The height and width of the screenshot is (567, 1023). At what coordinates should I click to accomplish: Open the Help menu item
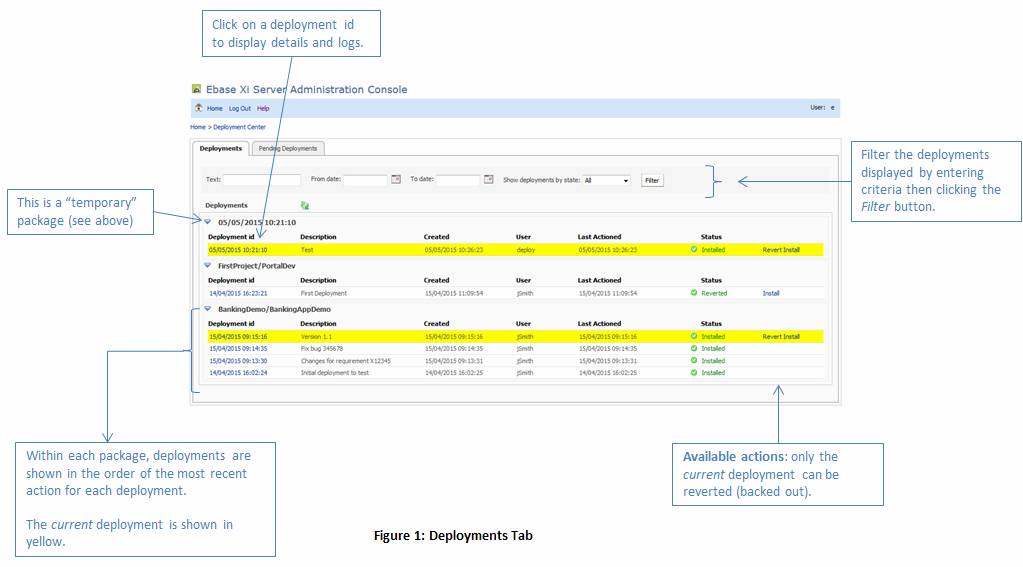pos(263,108)
